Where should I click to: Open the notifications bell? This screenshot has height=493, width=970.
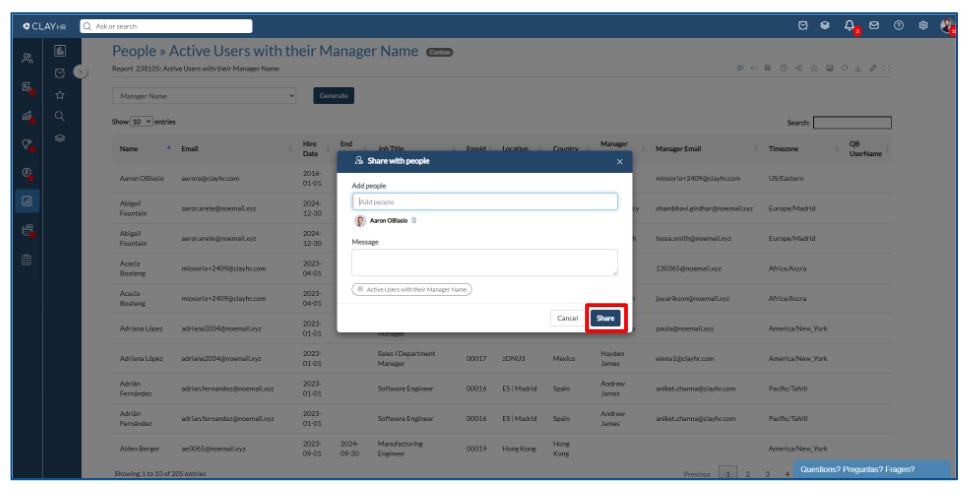(x=849, y=25)
